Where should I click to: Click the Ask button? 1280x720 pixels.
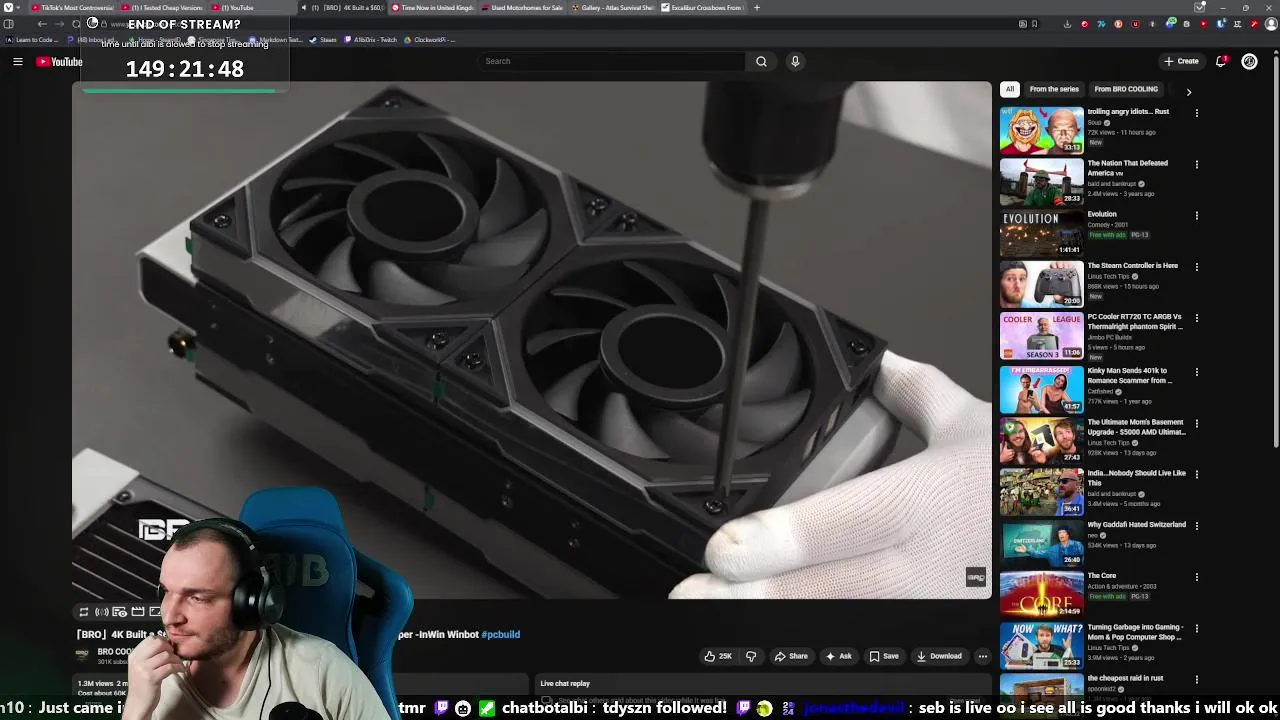pyautogui.click(x=838, y=656)
